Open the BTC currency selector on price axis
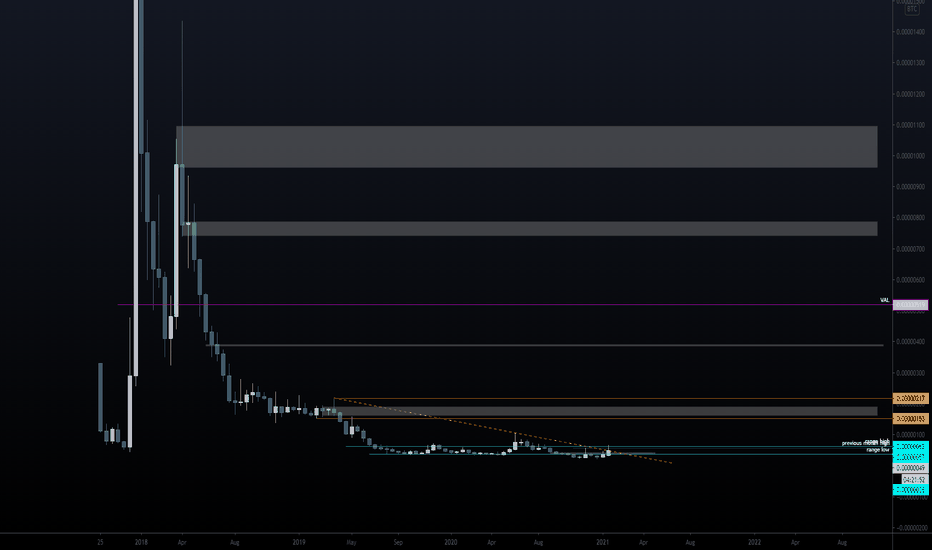This screenshot has height=550, width=932. (x=912, y=9)
